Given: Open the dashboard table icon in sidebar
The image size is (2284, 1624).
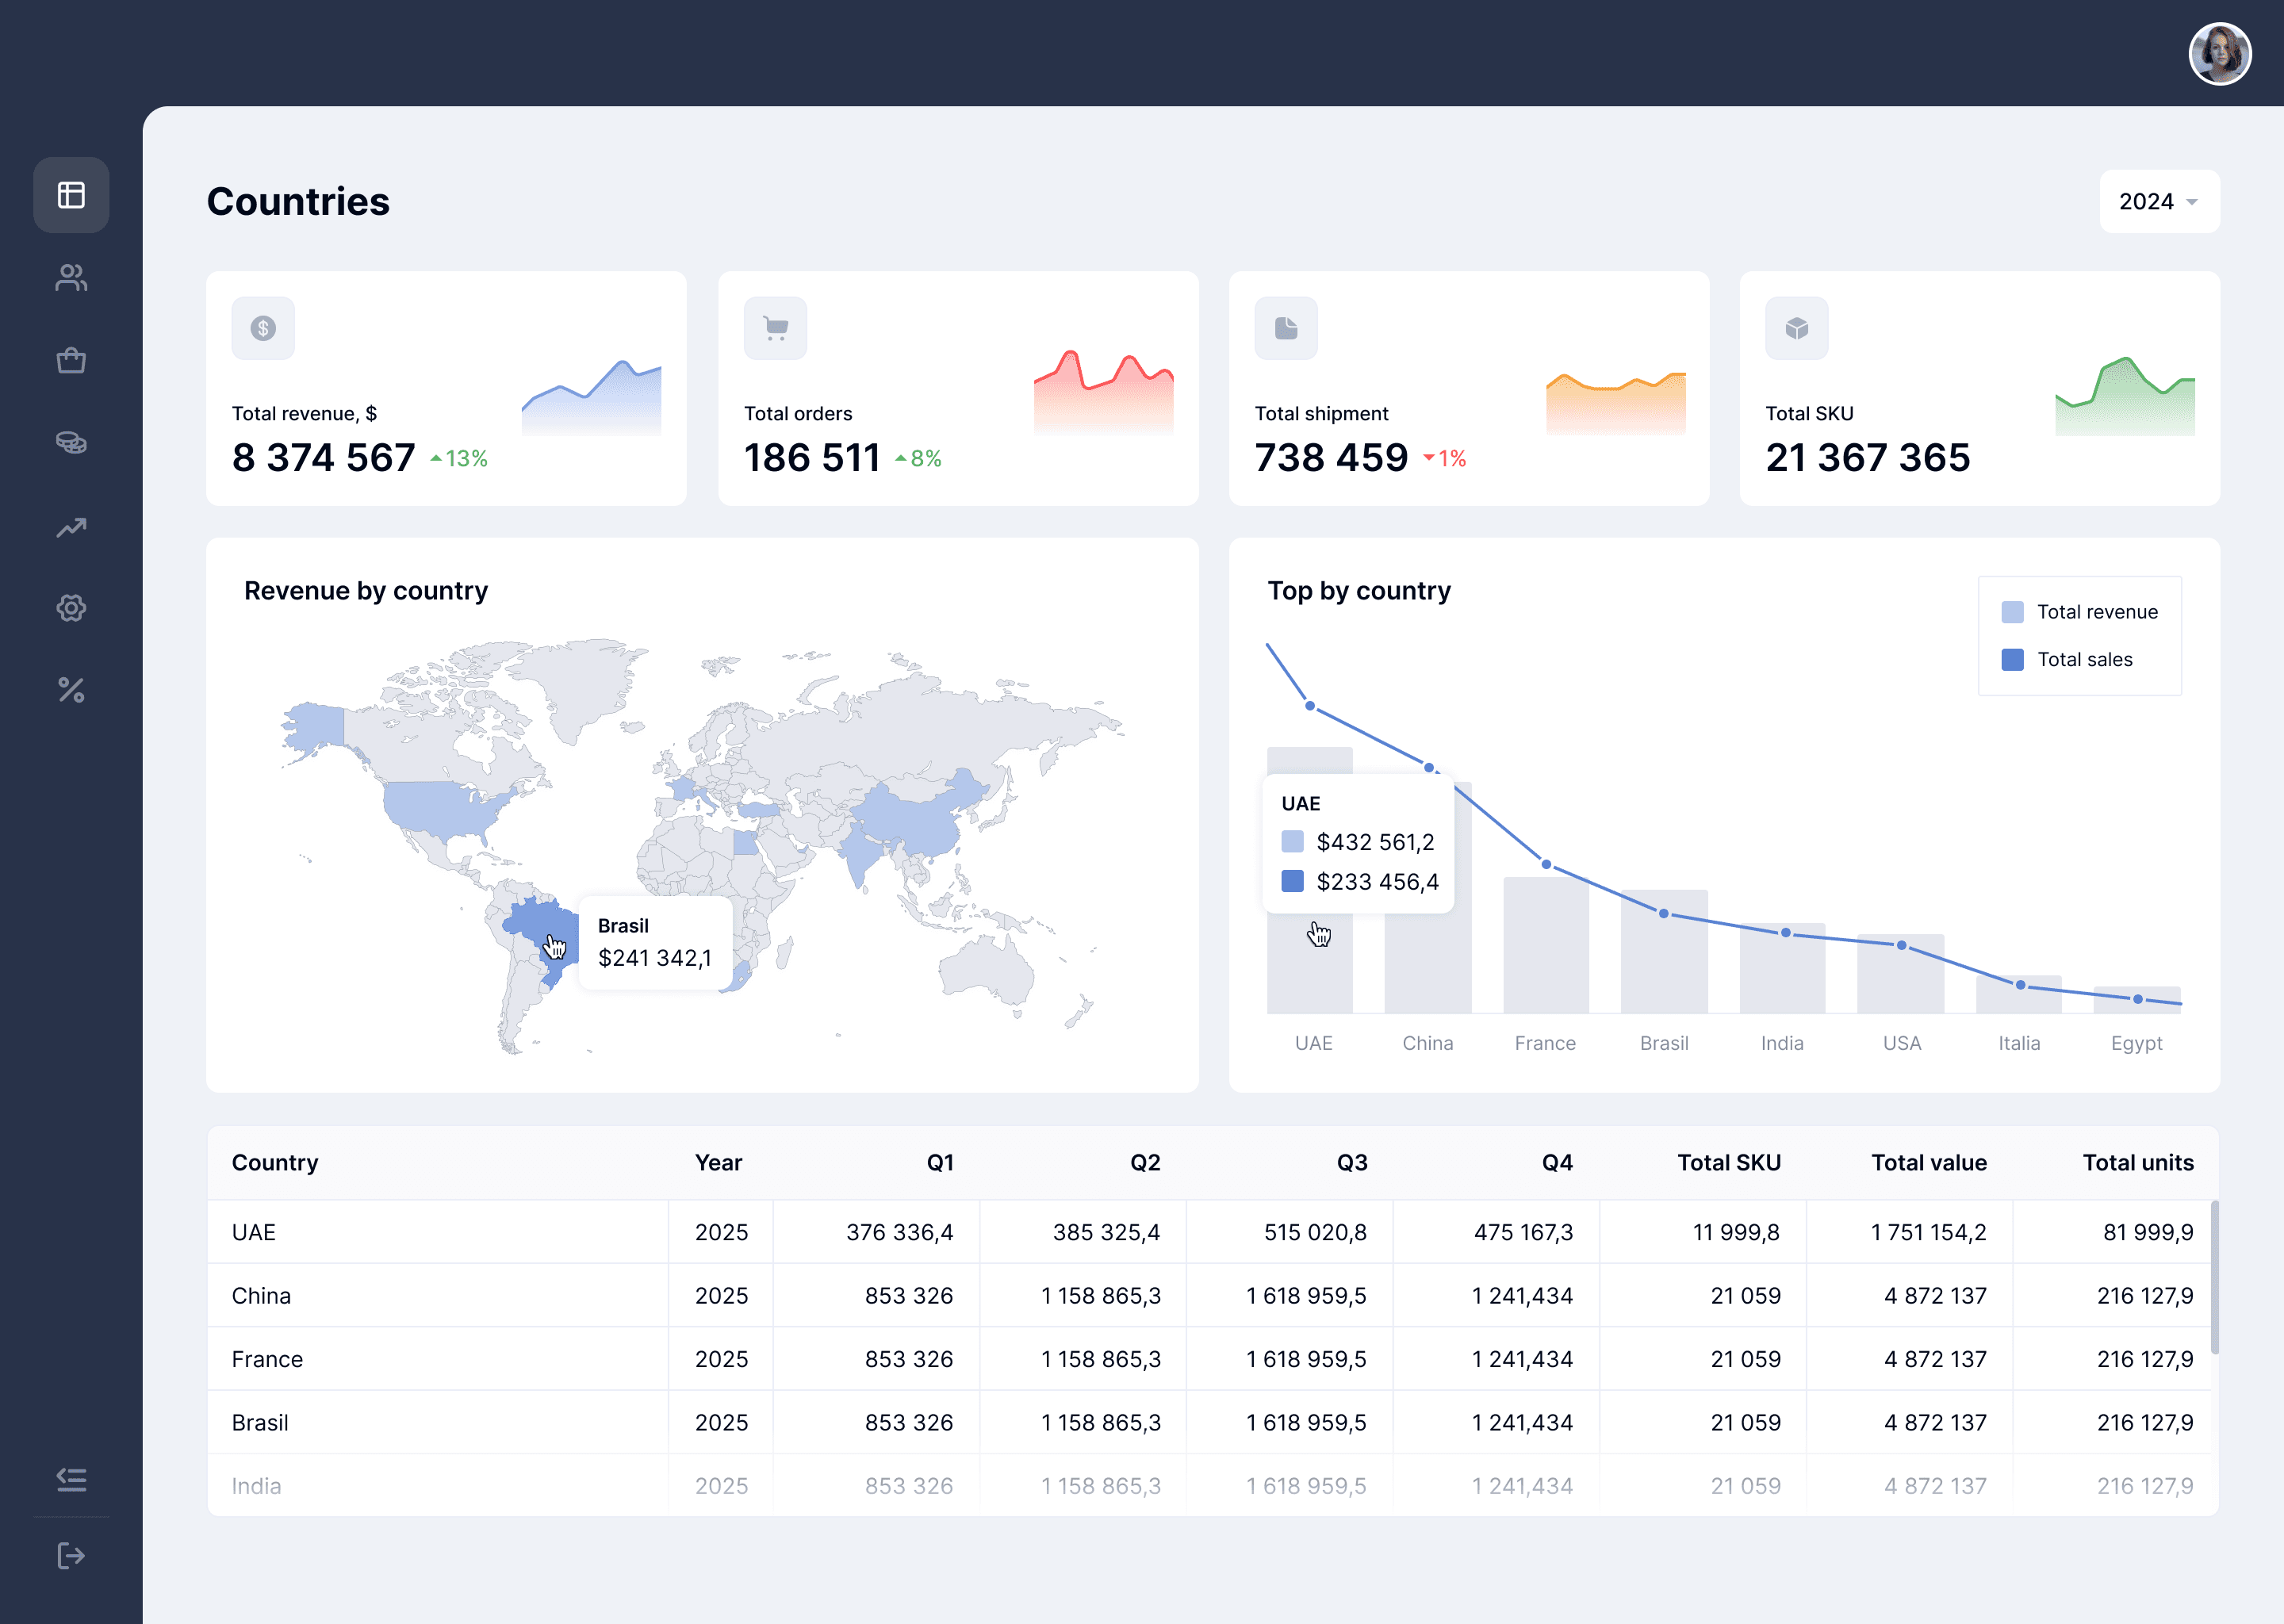Looking at the screenshot, I should [x=71, y=195].
